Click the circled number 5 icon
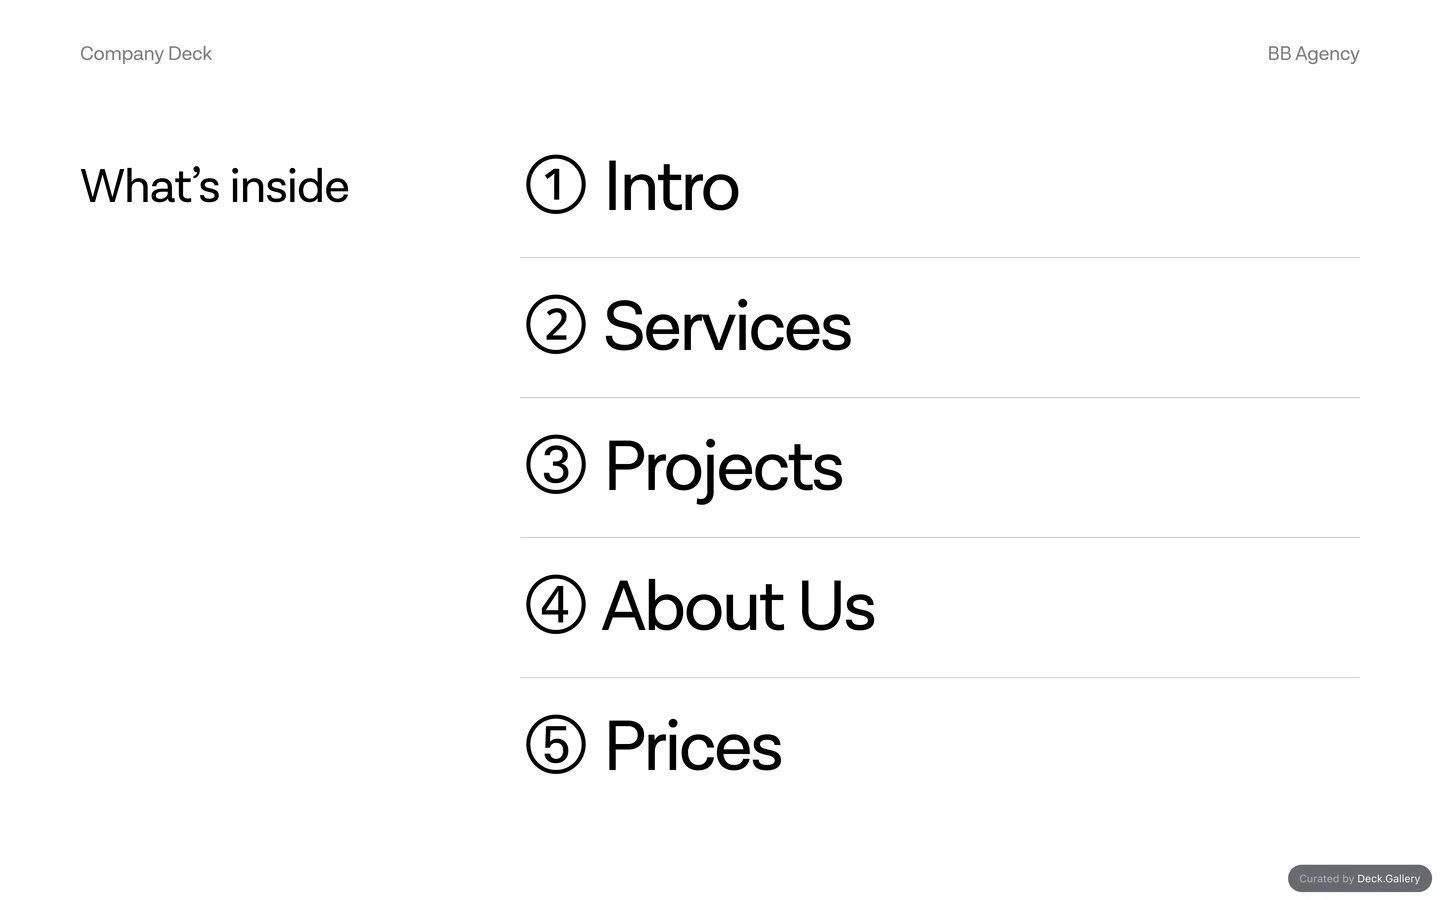This screenshot has height=900, width=1440. [x=555, y=745]
